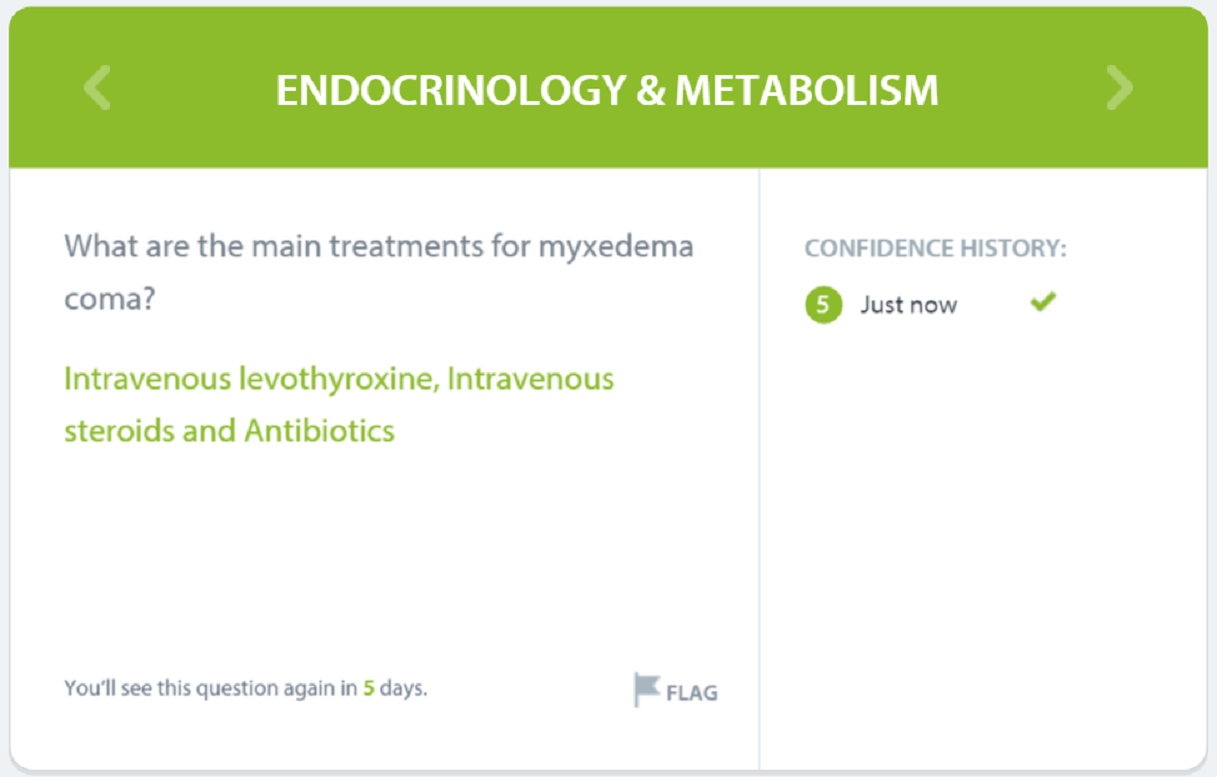This screenshot has width=1217, height=777.
Task: Click the word coma? in the question
Action: [110, 299]
